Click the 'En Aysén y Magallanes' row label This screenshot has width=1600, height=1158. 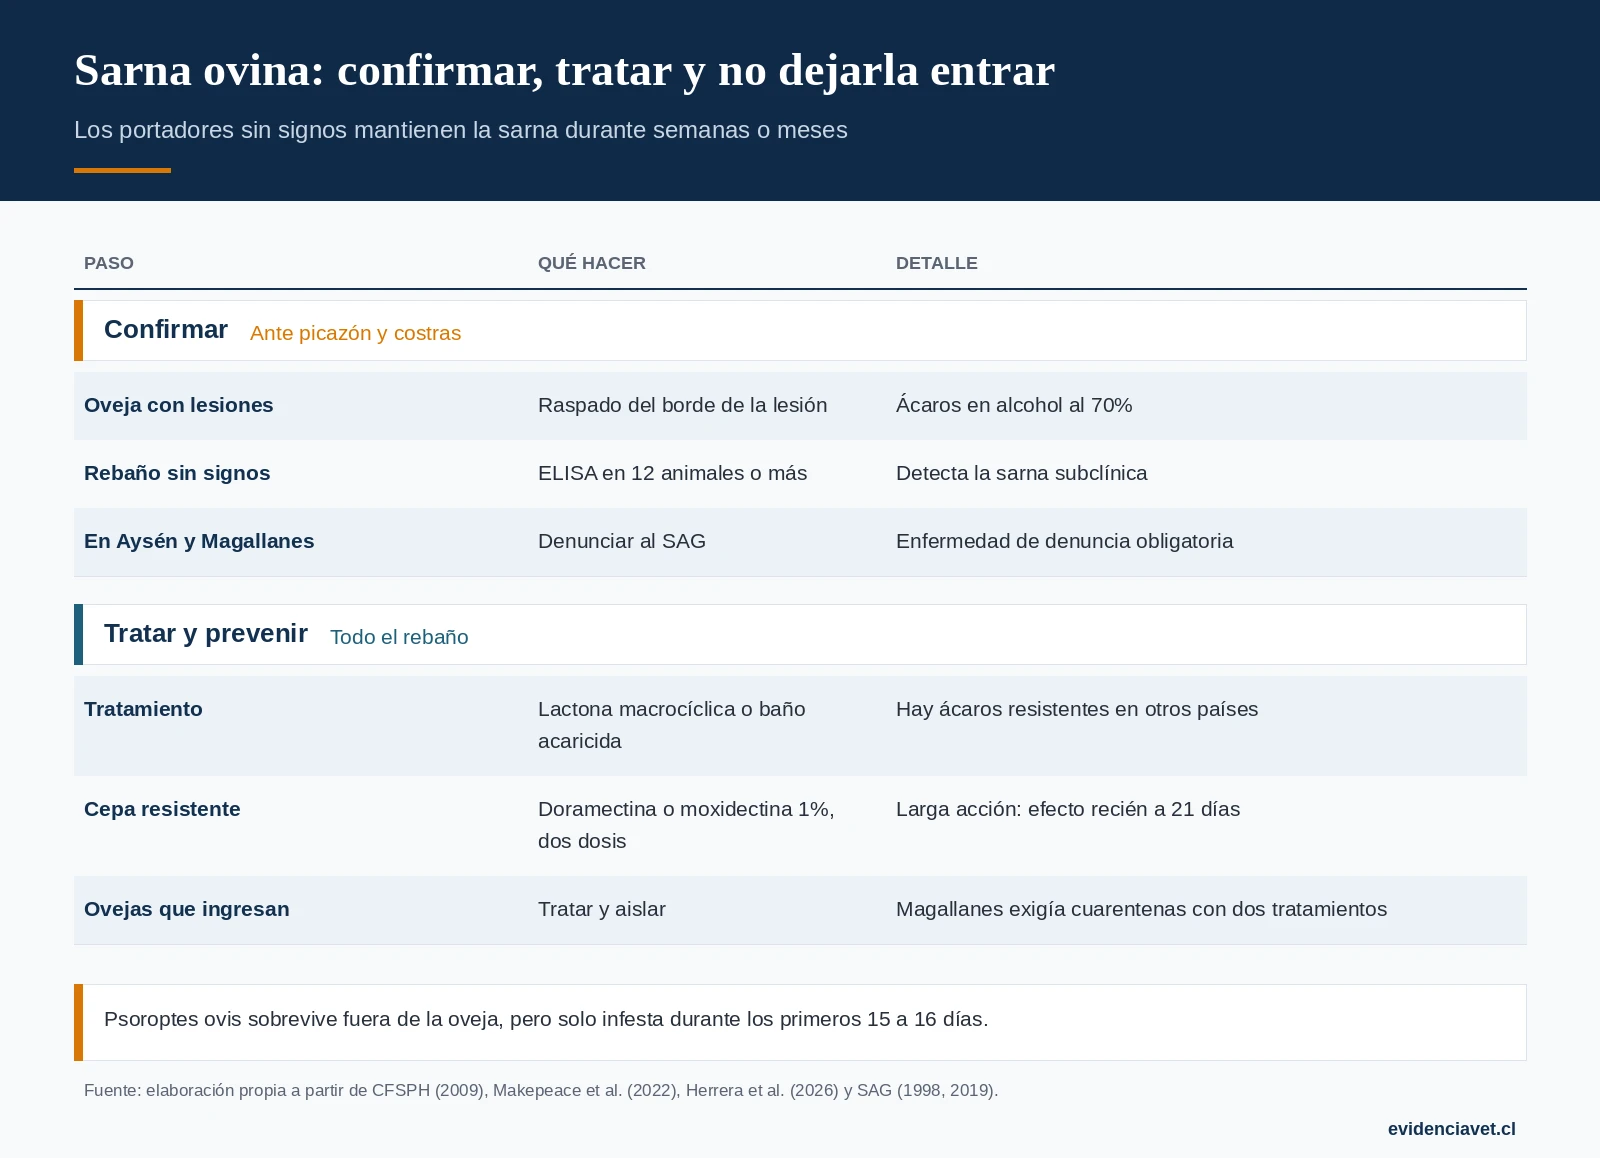199,541
